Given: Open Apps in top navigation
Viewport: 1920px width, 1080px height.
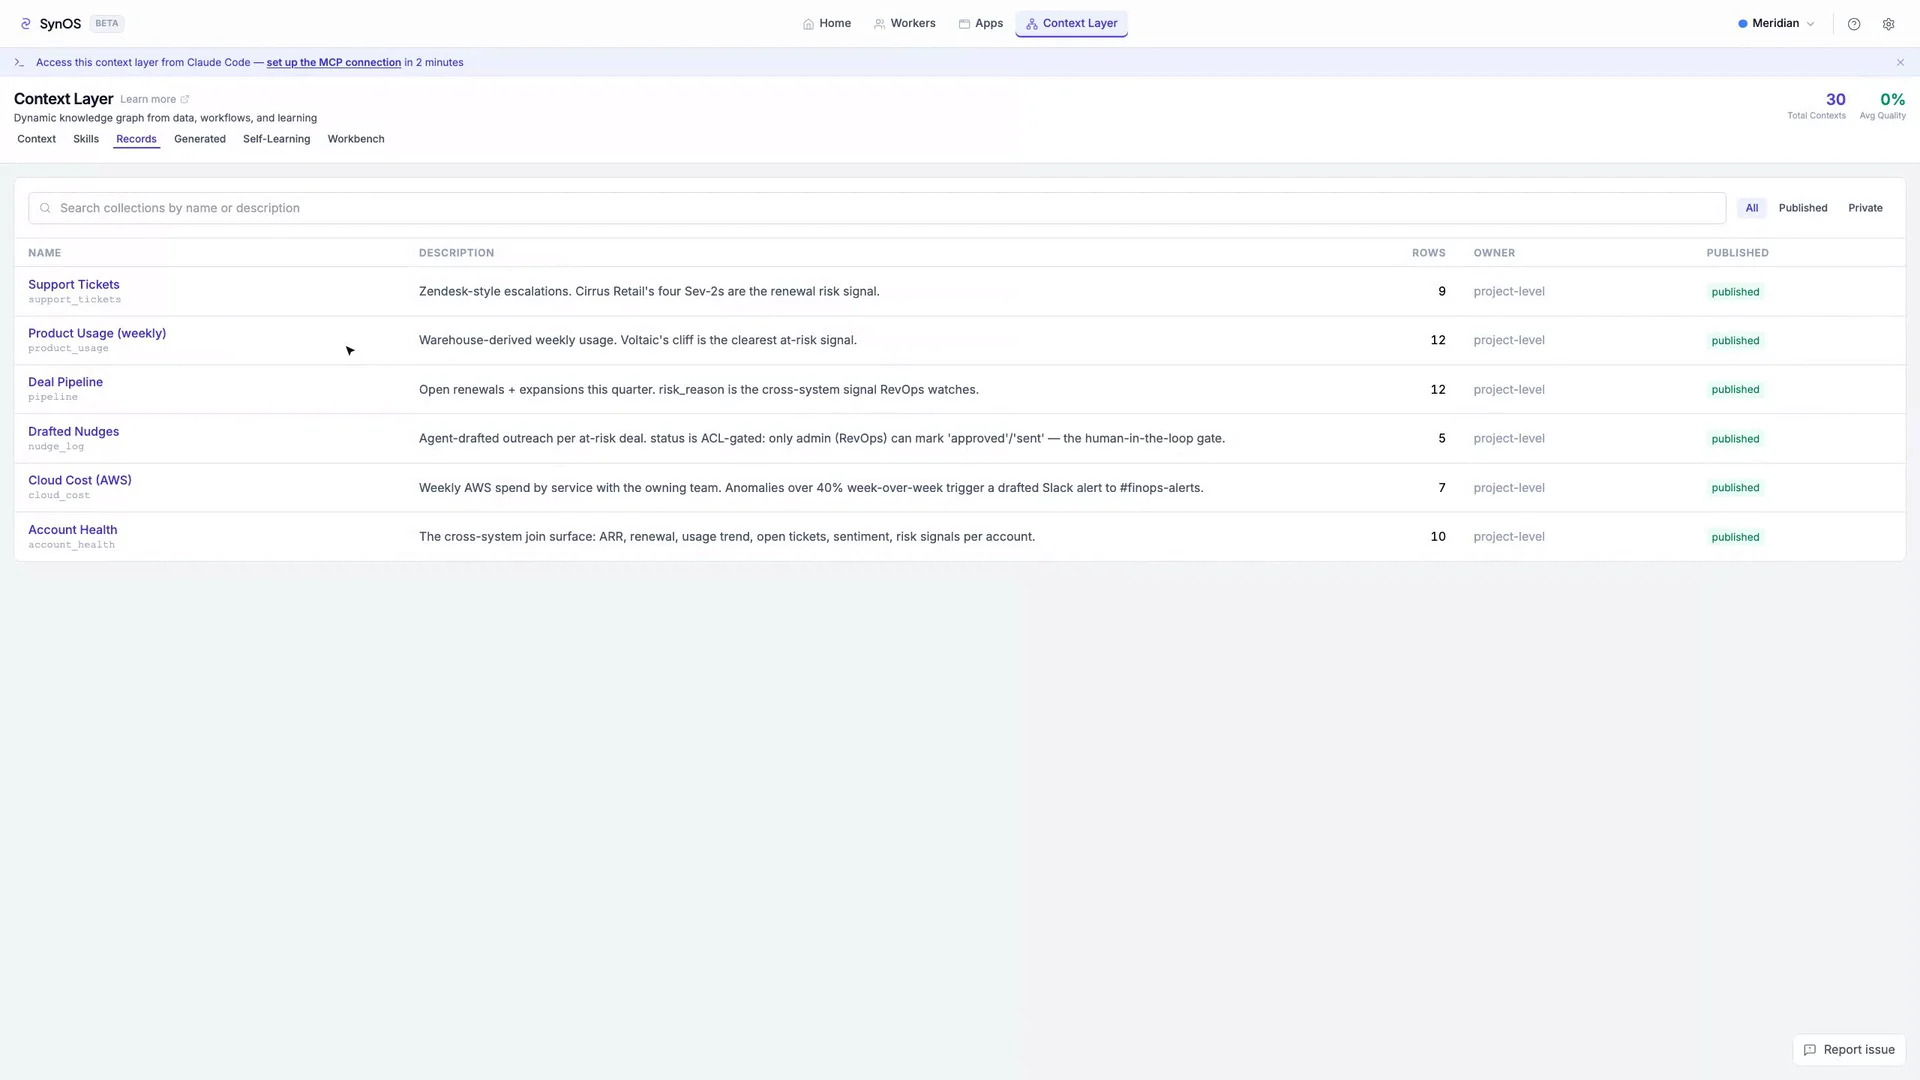Looking at the screenshot, I should [x=981, y=23].
